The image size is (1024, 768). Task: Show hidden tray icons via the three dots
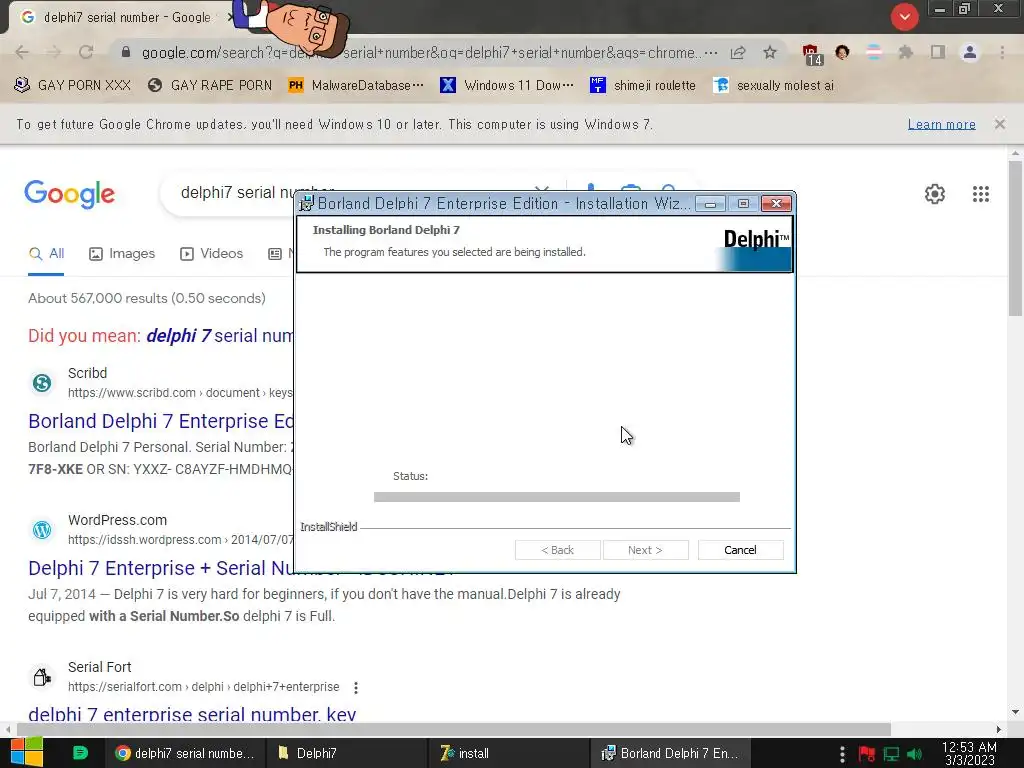click(x=842, y=753)
